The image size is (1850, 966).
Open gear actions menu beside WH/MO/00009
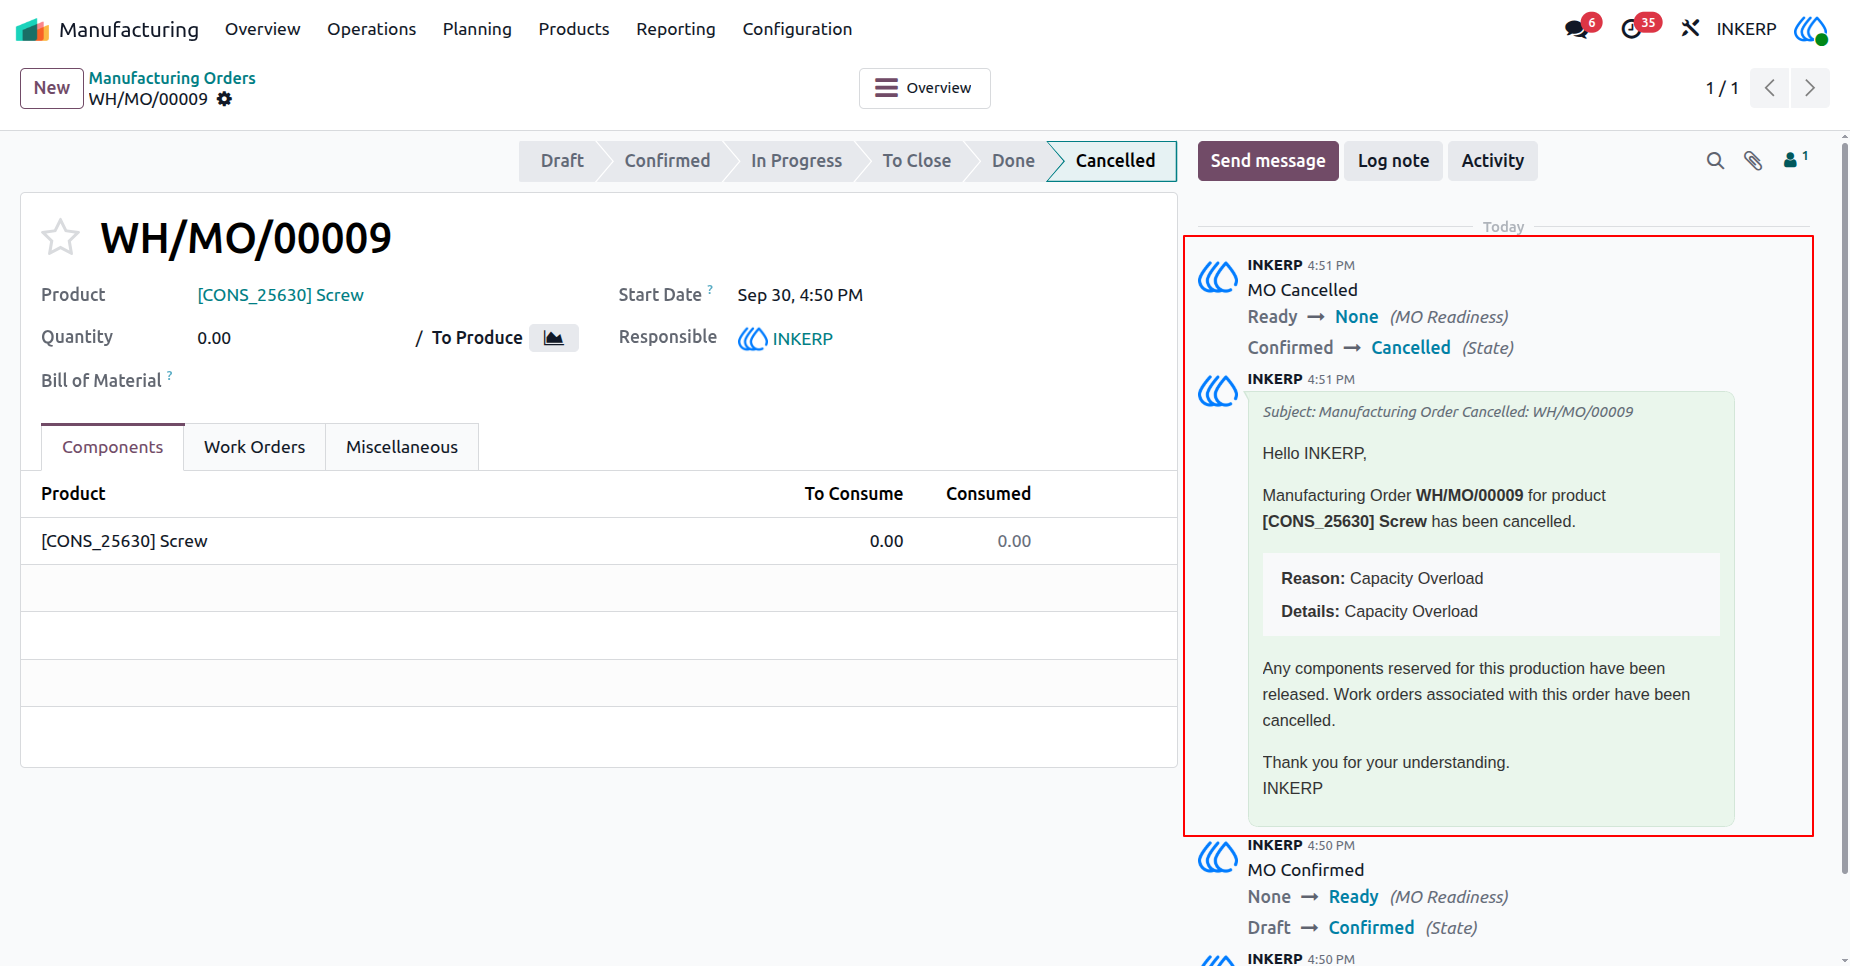tap(224, 99)
